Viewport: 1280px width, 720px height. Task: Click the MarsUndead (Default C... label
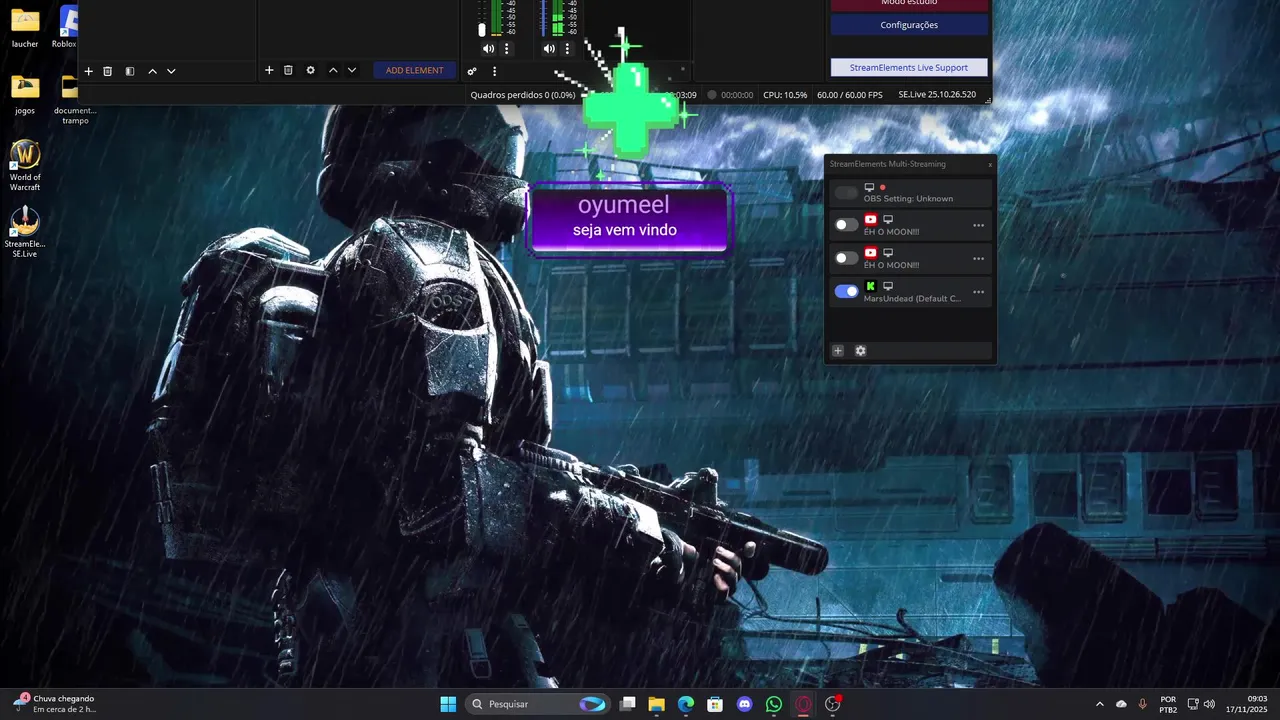(912, 299)
